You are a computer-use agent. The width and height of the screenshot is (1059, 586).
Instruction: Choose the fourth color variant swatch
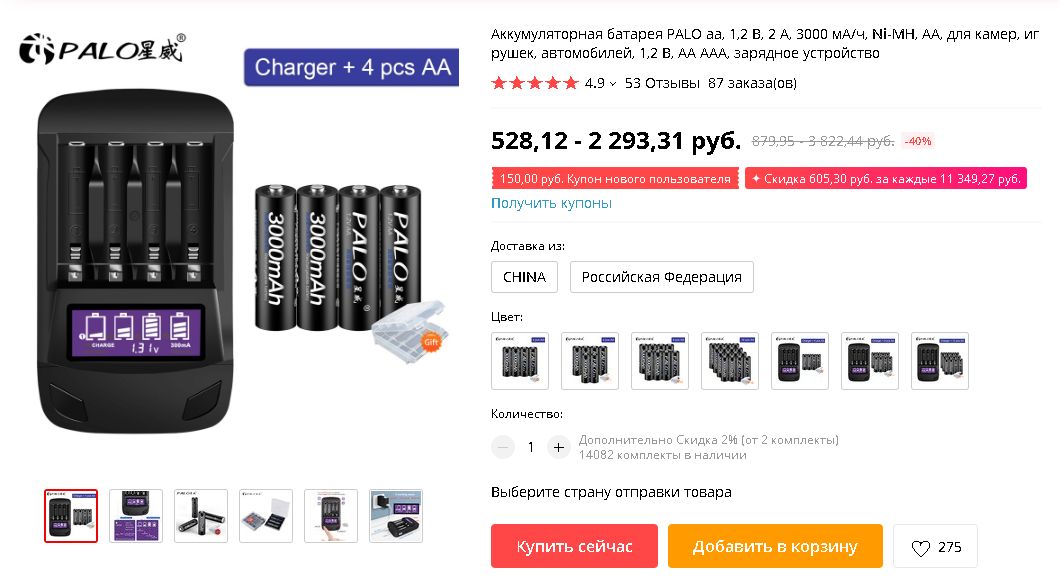tap(730, 361)
